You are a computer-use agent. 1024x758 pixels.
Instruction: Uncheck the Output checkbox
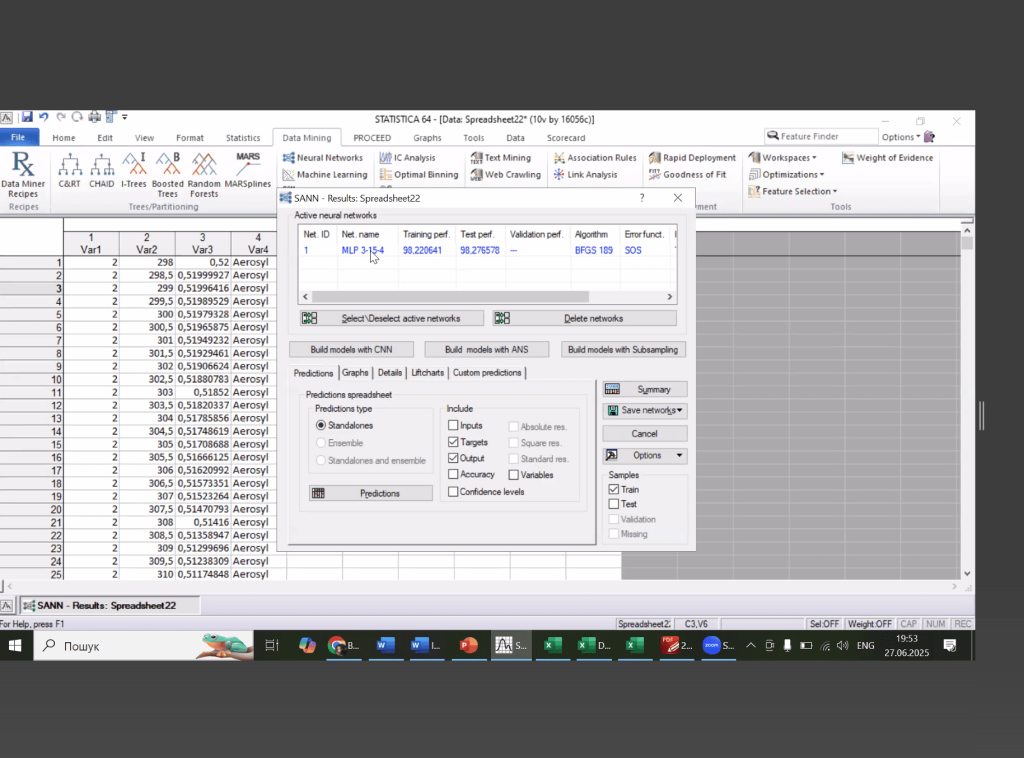point(453,458)
